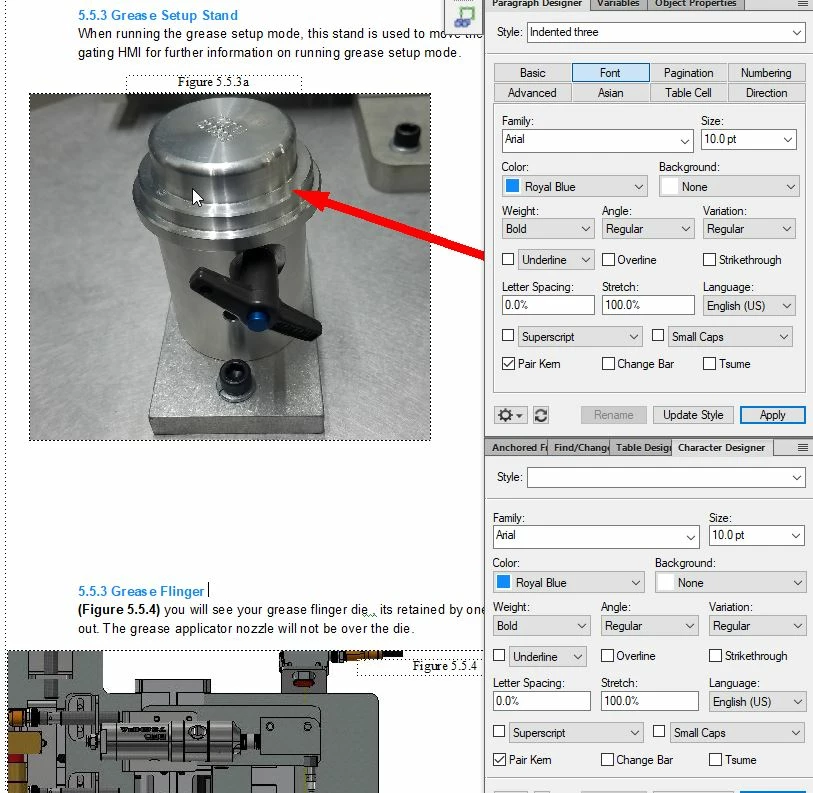Toggle Underline checkbox in Paragraph Designer
The height and width of the screenshot is (793, 813).
(508, 259)
